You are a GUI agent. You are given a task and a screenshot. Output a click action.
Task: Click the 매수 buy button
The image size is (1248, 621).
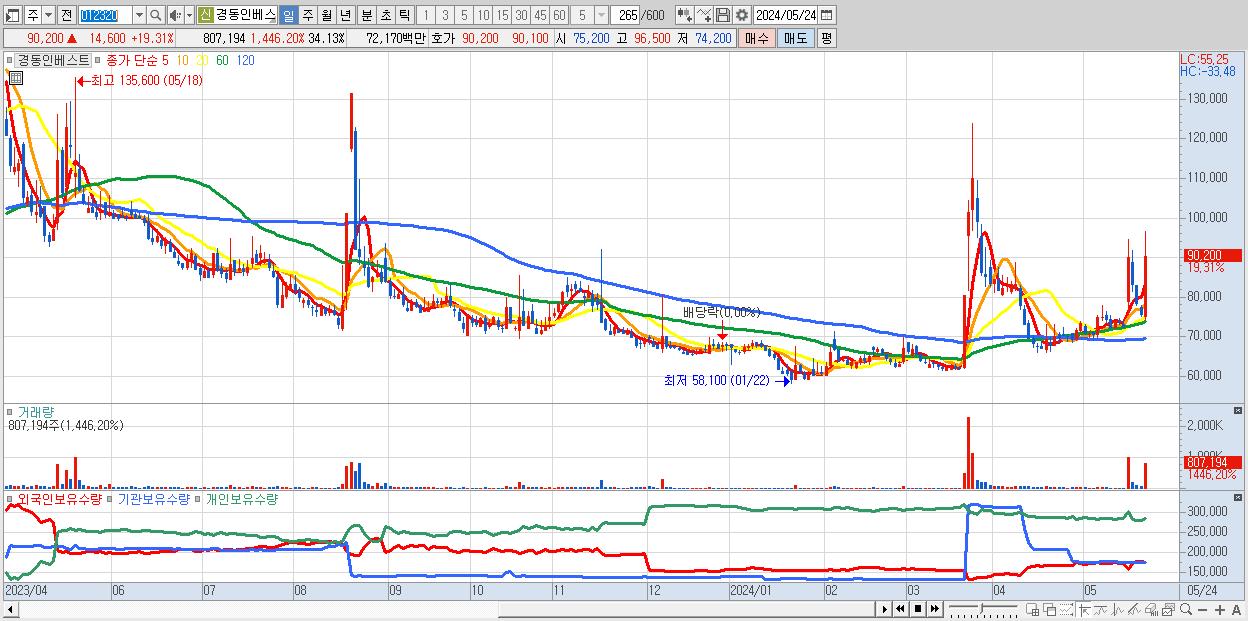[757, 38]
